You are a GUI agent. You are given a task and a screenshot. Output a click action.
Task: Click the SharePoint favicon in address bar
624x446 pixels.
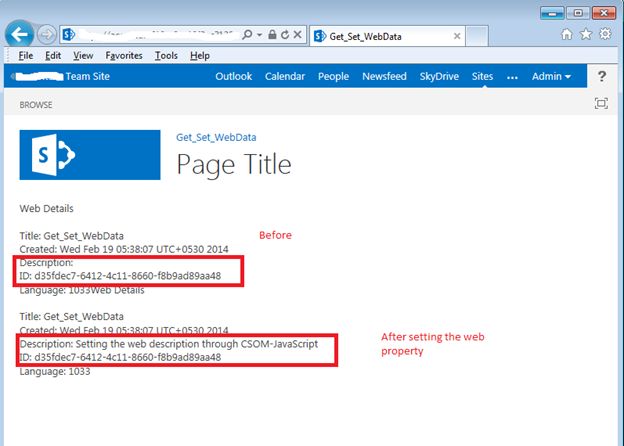click(x=69, y=35)
